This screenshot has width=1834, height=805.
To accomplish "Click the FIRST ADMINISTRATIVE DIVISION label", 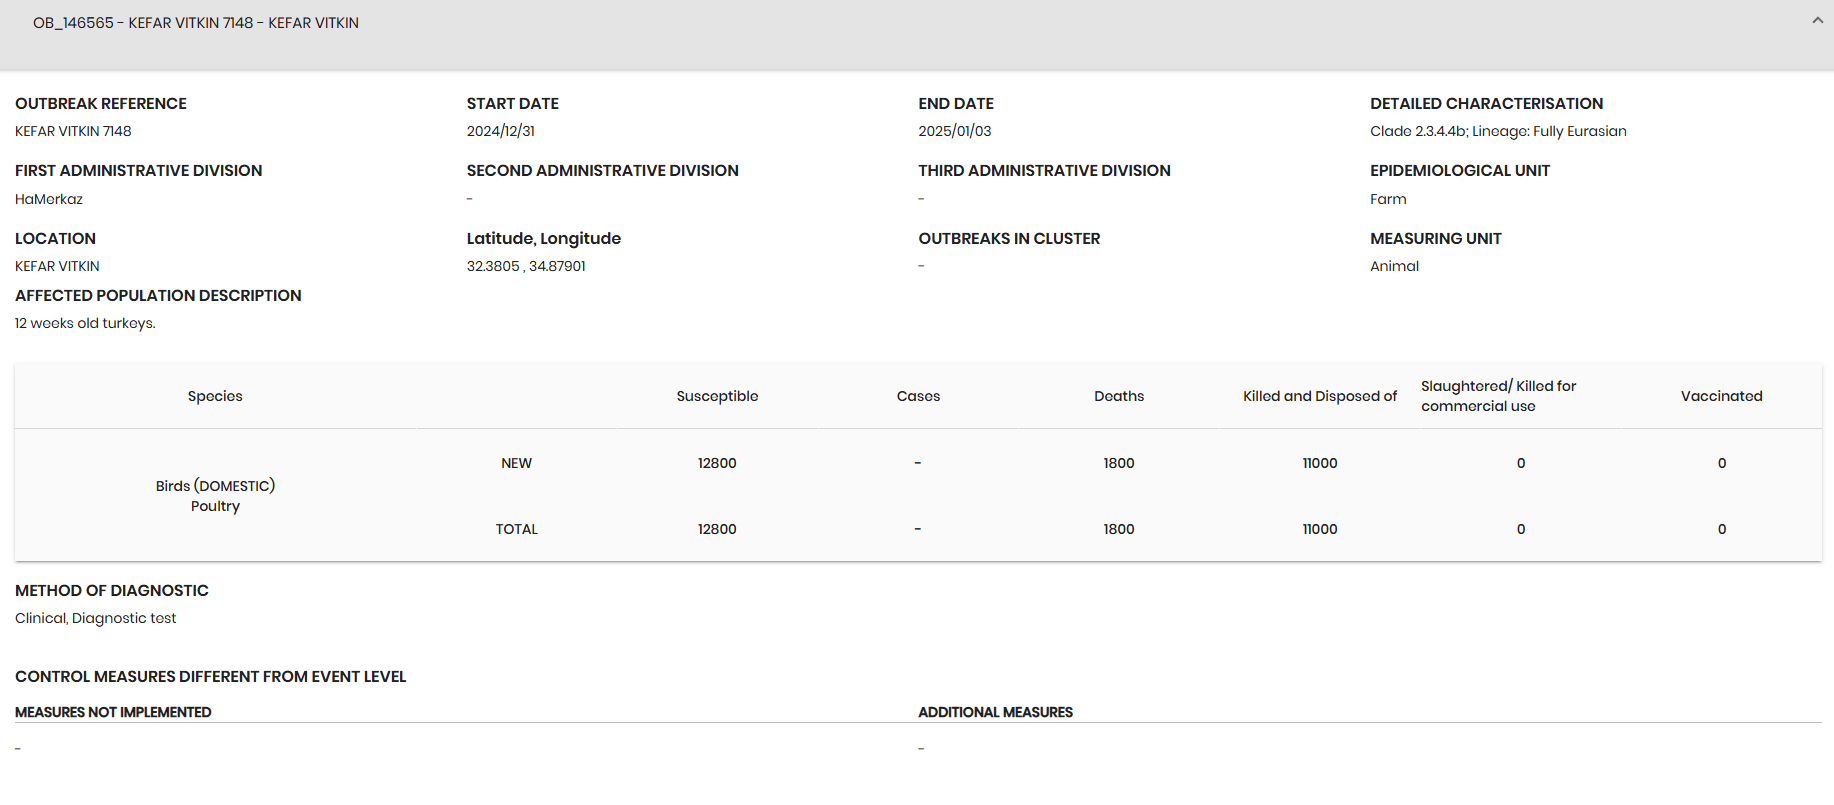I will (139, 171).
